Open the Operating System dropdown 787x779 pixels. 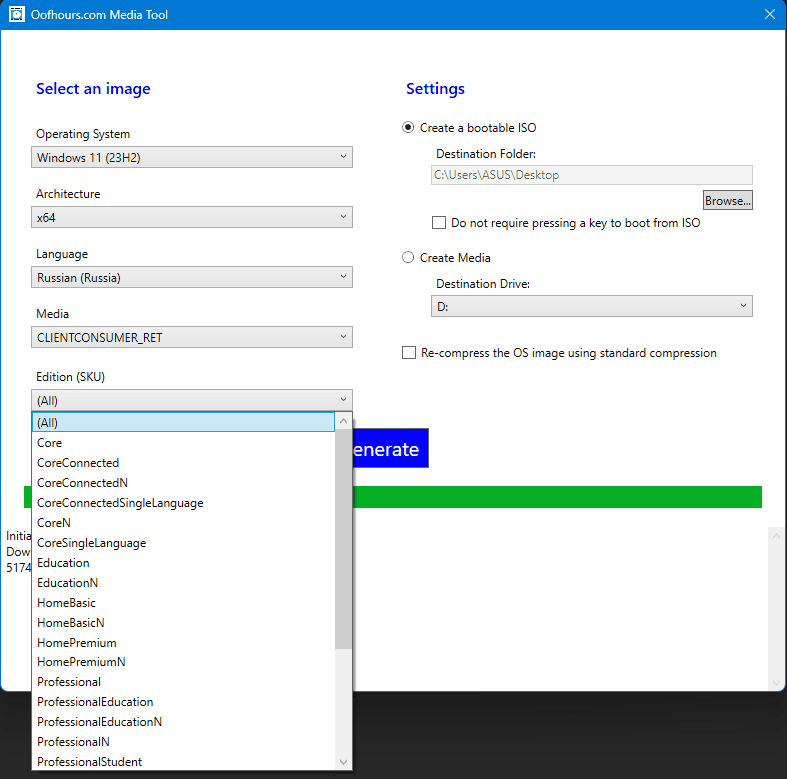(x=191, y=157)
